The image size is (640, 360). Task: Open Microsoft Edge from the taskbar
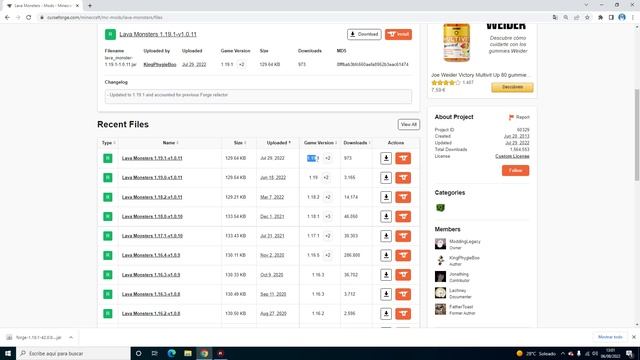[x=171, y=353]
